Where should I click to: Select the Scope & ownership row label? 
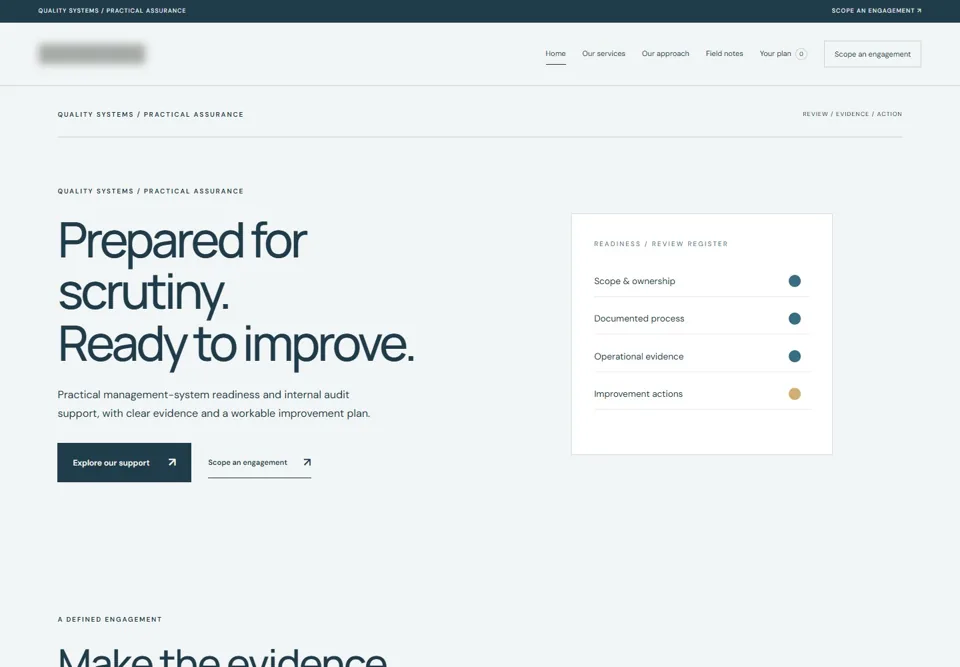(634, 281)
